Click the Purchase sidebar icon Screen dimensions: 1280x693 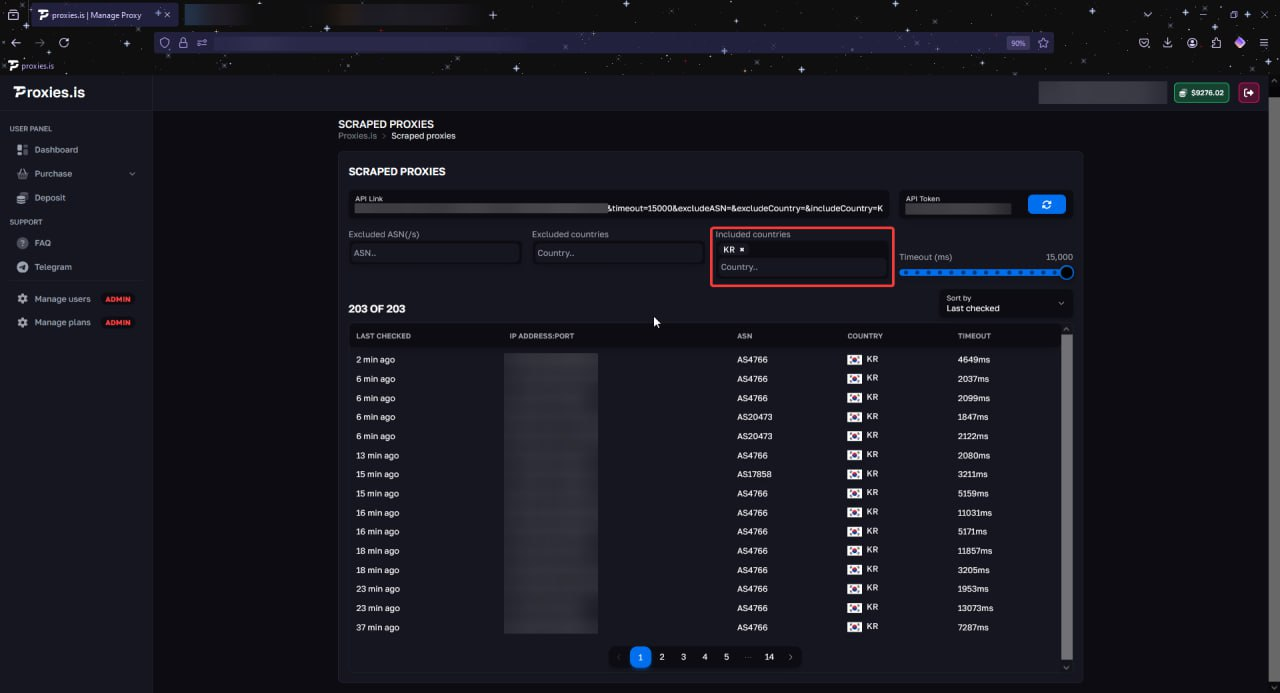pyautogui.click(x=22, y=174)
